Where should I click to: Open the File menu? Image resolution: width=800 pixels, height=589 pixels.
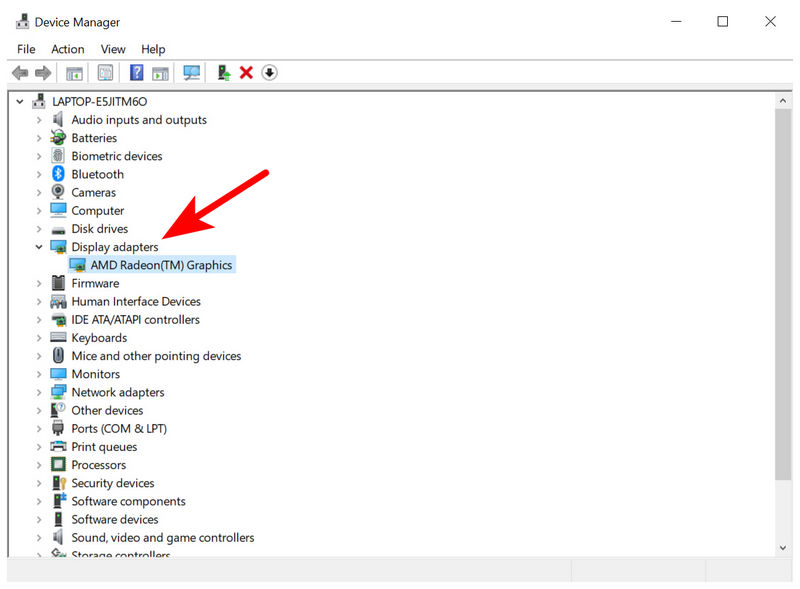point(25,49)
